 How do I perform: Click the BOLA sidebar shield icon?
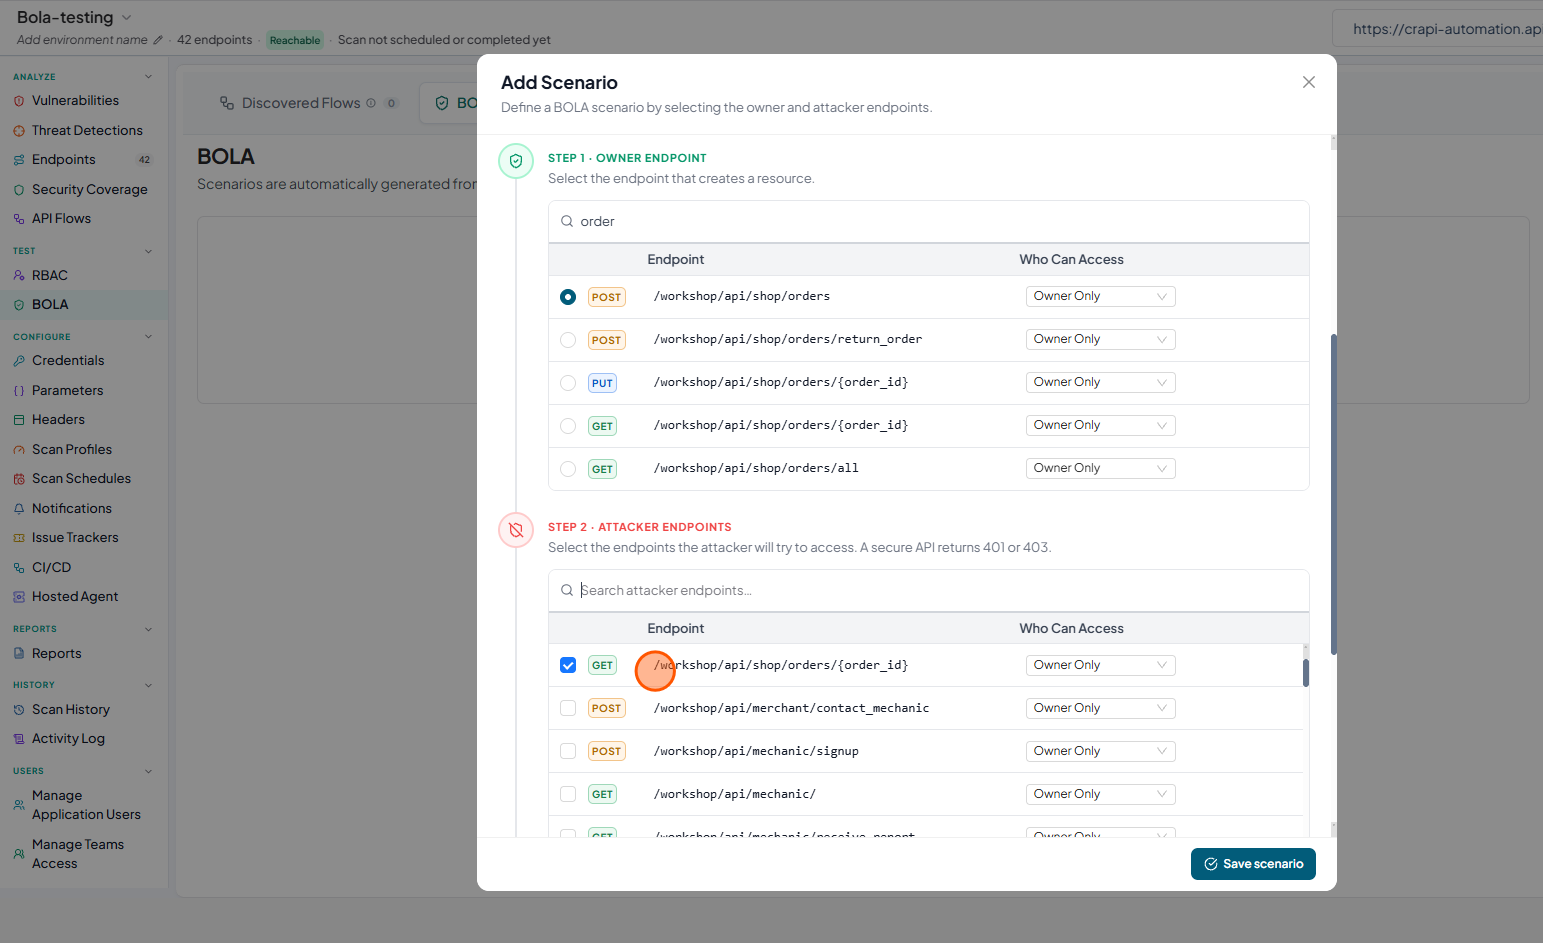click(x=19, y=305)
